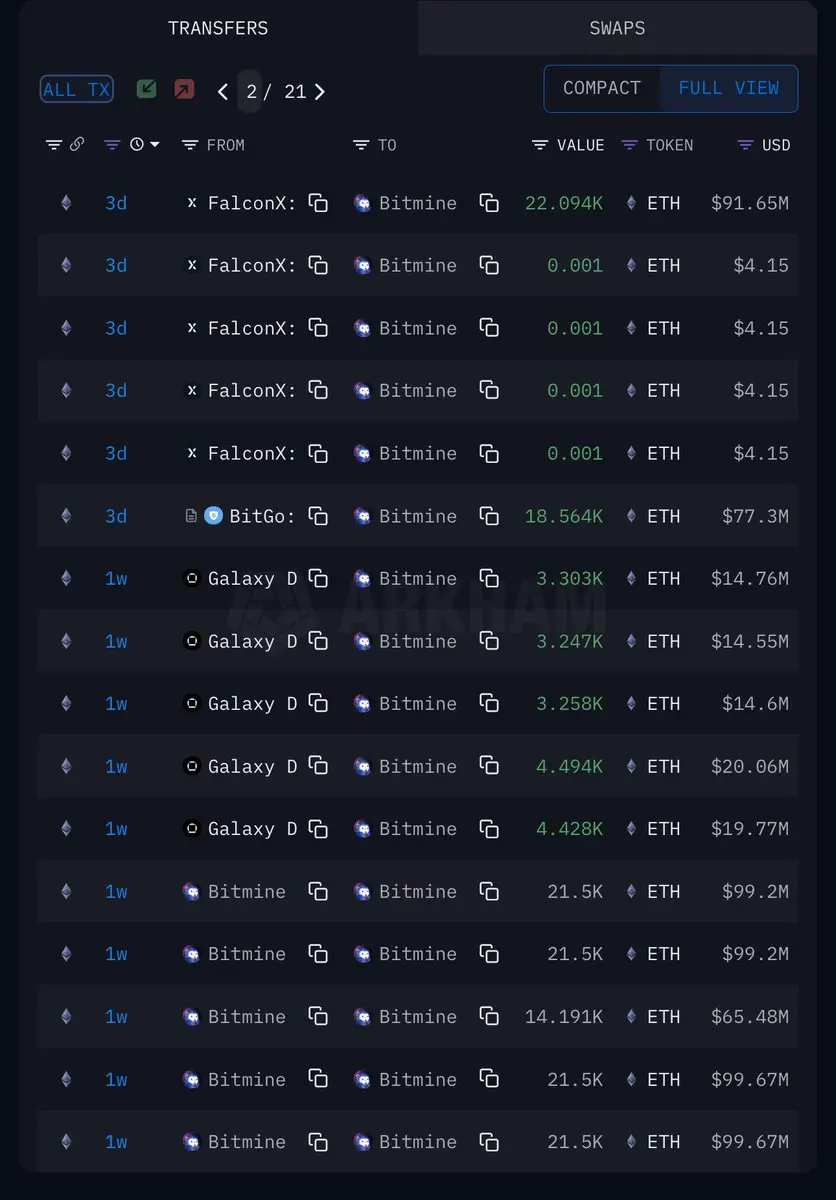This screenshot has width=836, height=1200.
Task: Switch to the SWAPS tab
Action: coord(617,28)
